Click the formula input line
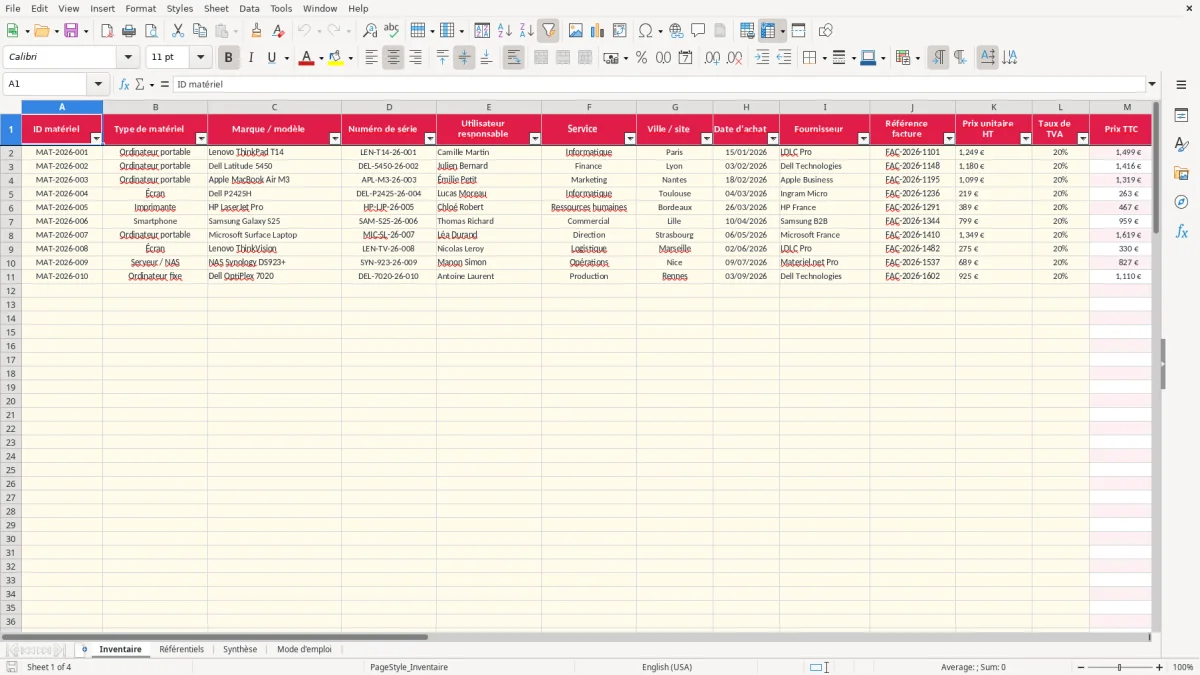The height and width of the screenshot is (675, 1200). pos(659,84)
